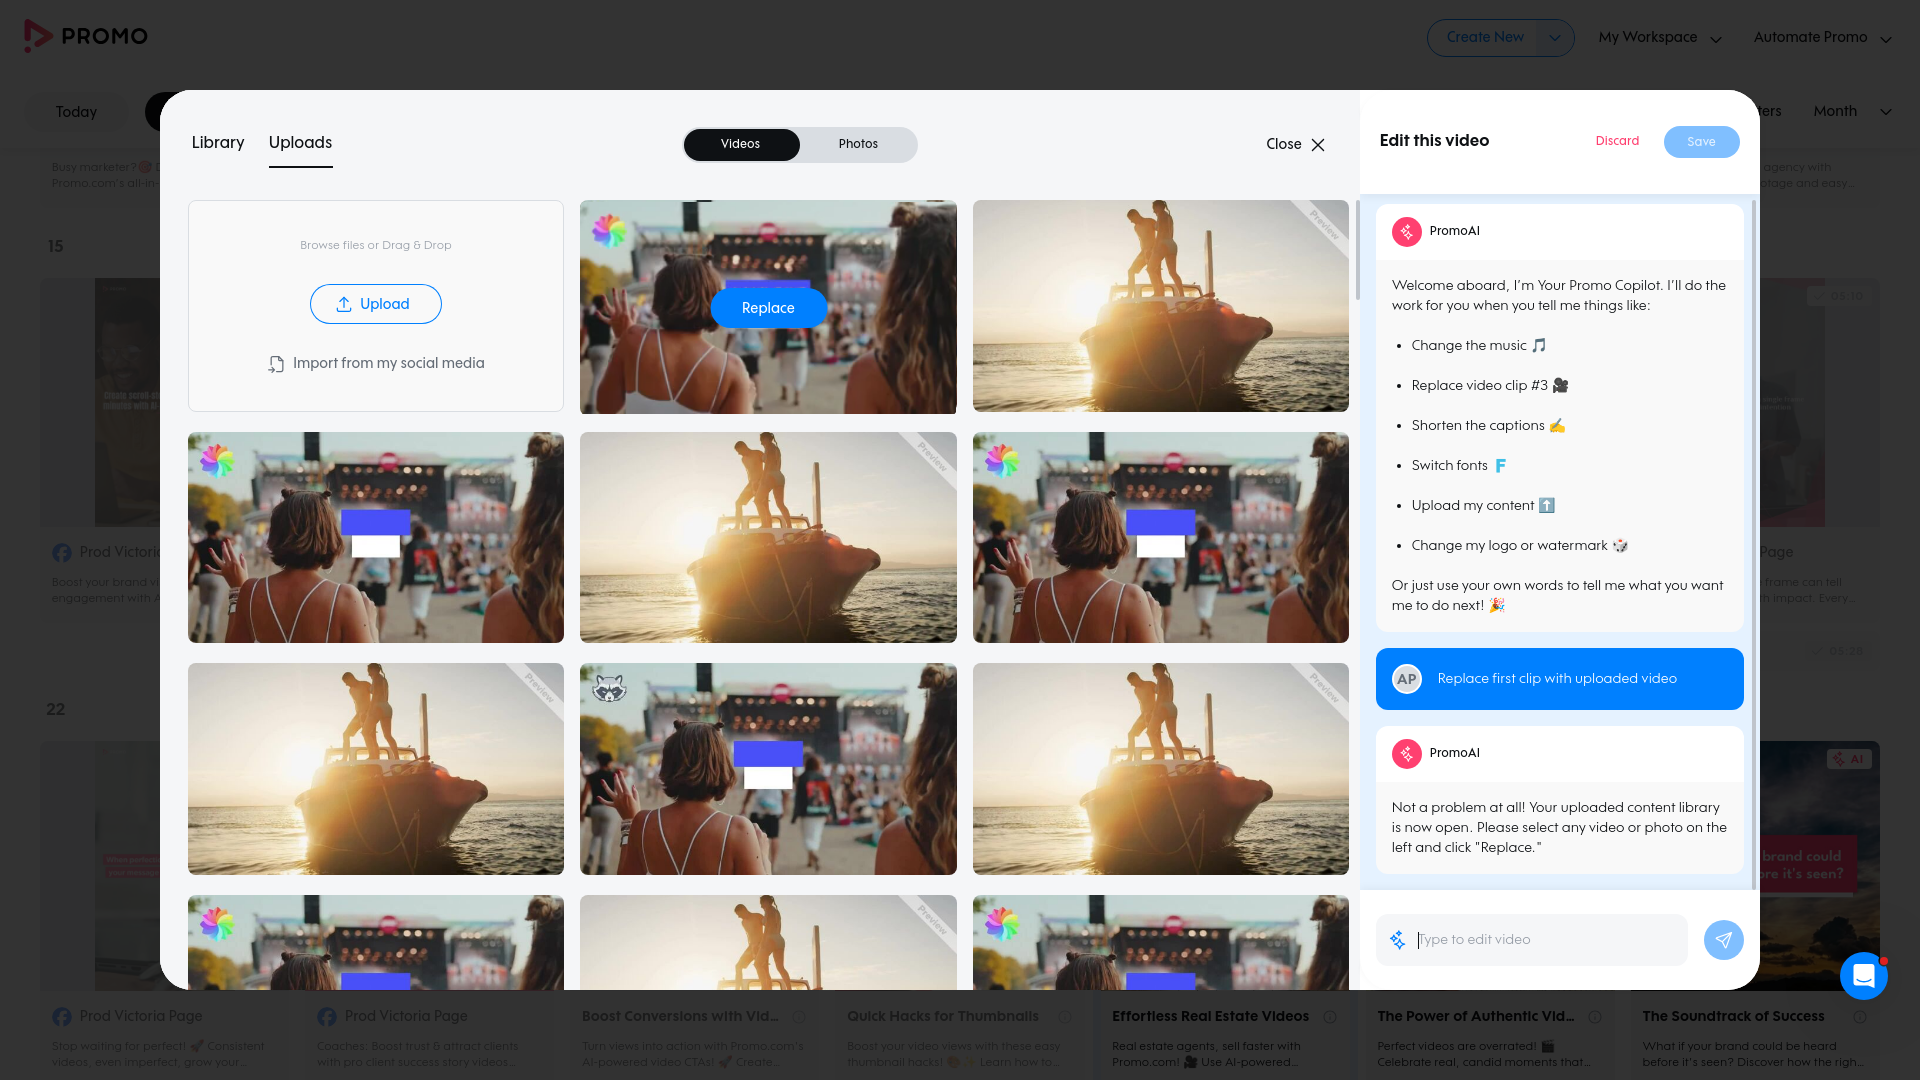Click the color wheel badge on the Replace thumbnail
Image resolution: width=1920 pixels, height=1080 pixels.
[609, 231]
